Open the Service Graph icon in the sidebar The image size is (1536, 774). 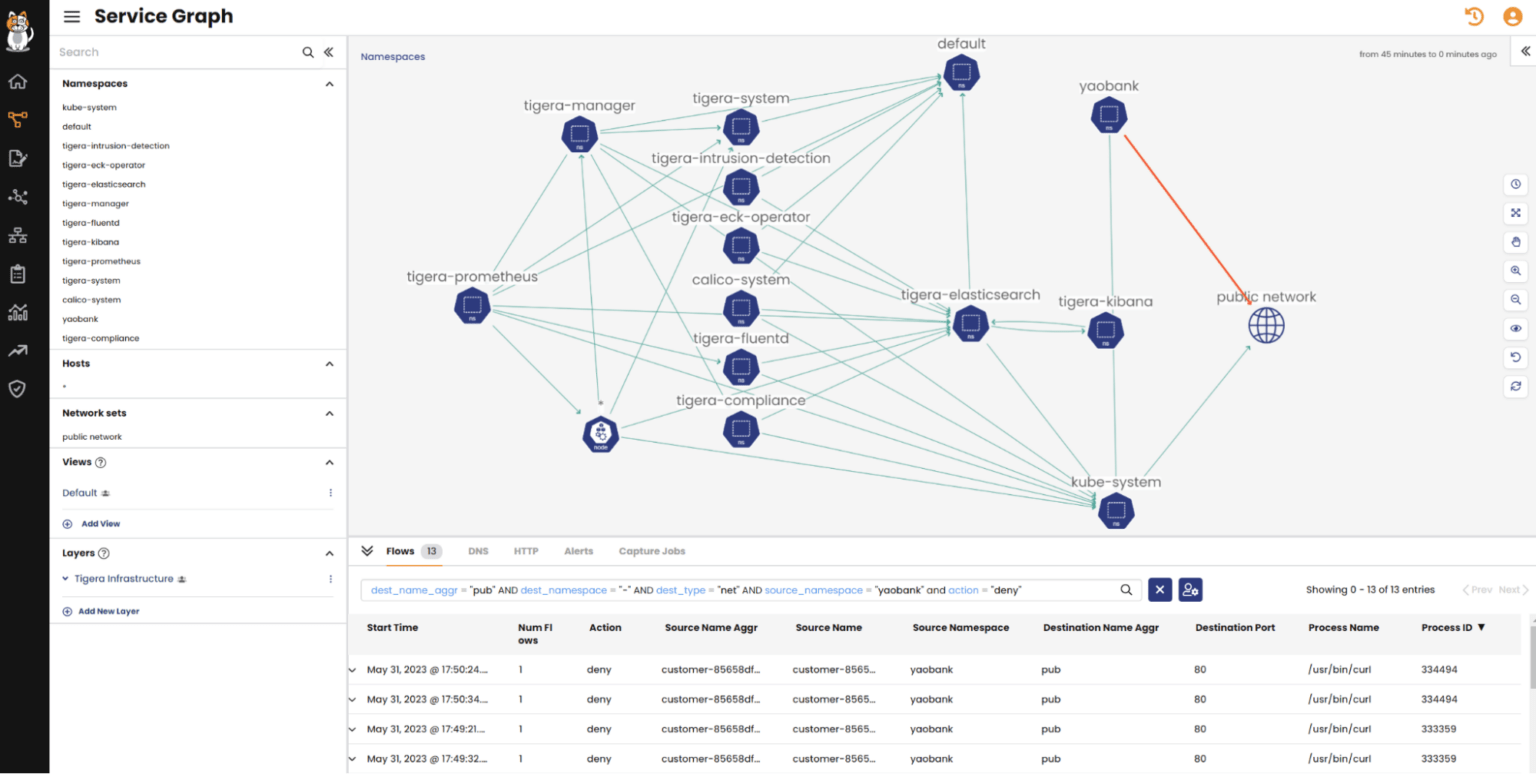click(x=17, y=119)
